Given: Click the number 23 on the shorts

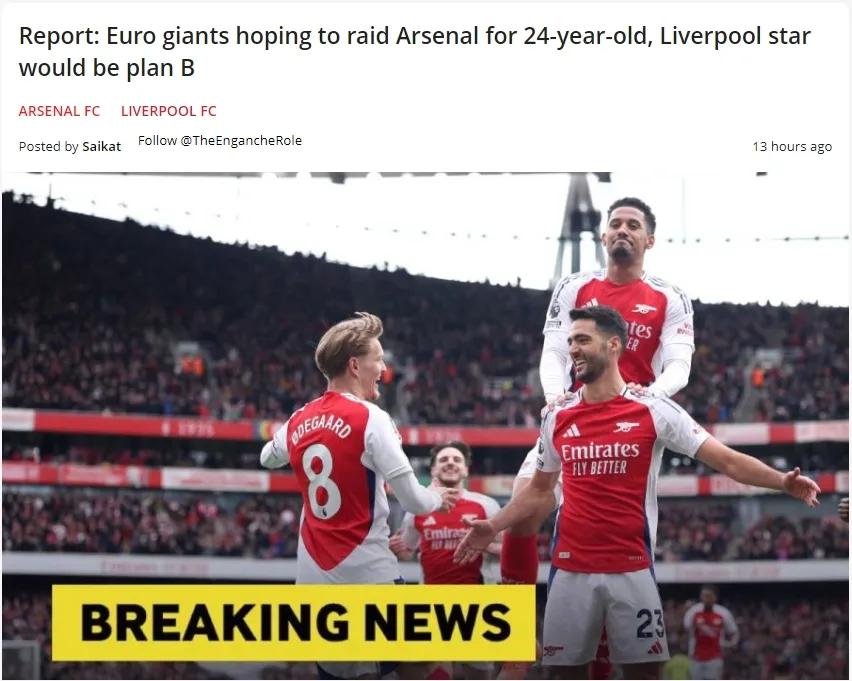Looking at the screenshot, I should point(649,623).
